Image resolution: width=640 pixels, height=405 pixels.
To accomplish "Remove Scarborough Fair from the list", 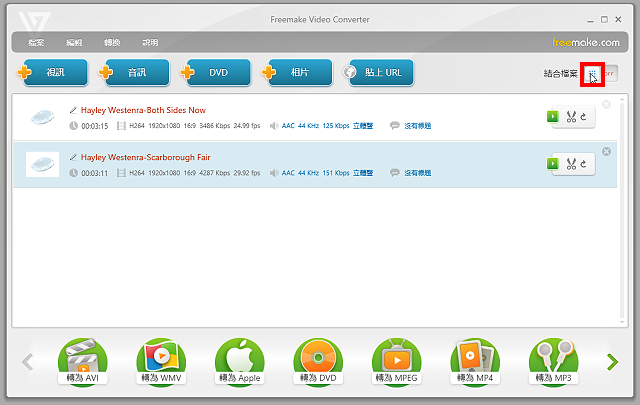I will coord(607,151).
